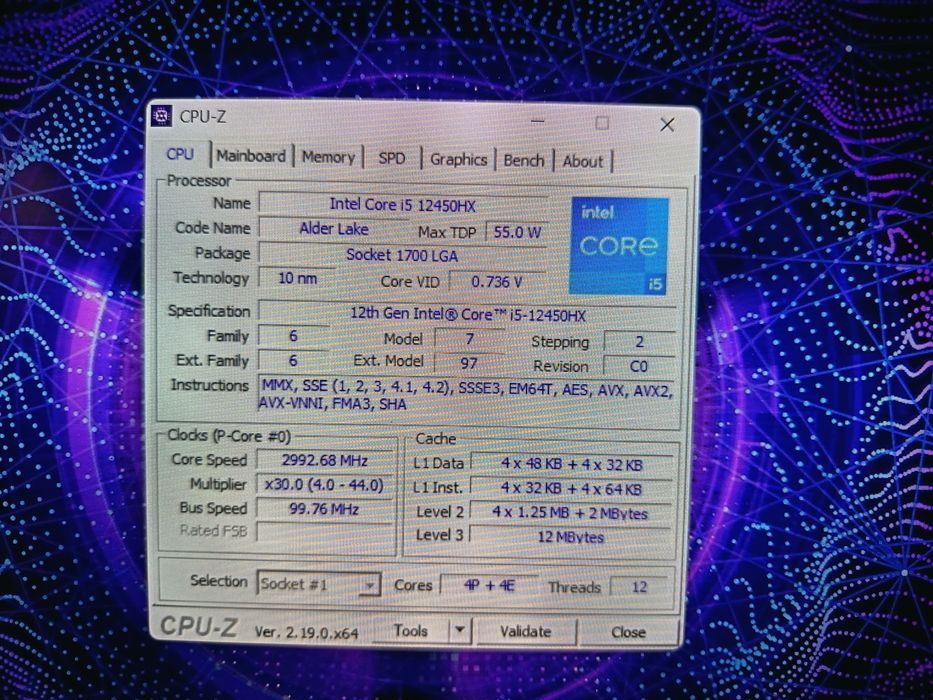Click the instructions list starting with MMX, SSE
933x700 pixels.
[466, 396]
